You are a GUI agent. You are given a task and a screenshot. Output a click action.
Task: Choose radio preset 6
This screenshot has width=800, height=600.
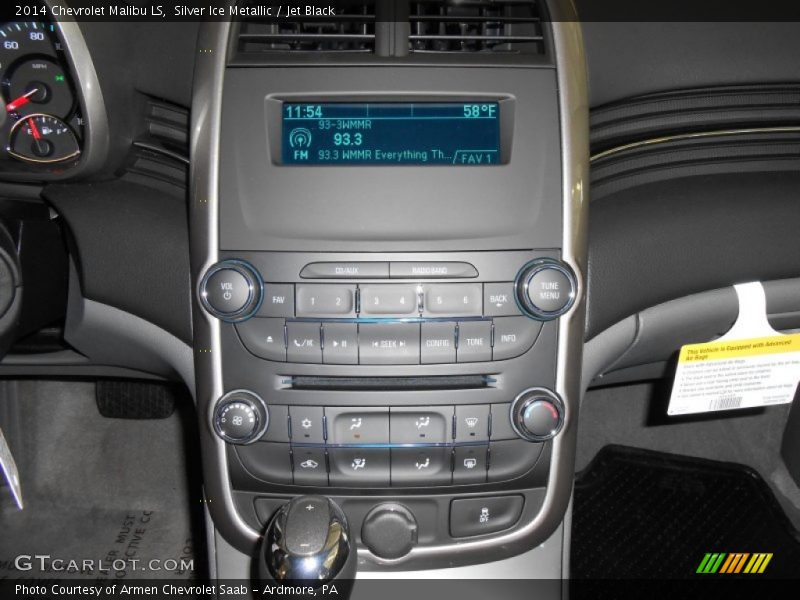pos(465,301)
